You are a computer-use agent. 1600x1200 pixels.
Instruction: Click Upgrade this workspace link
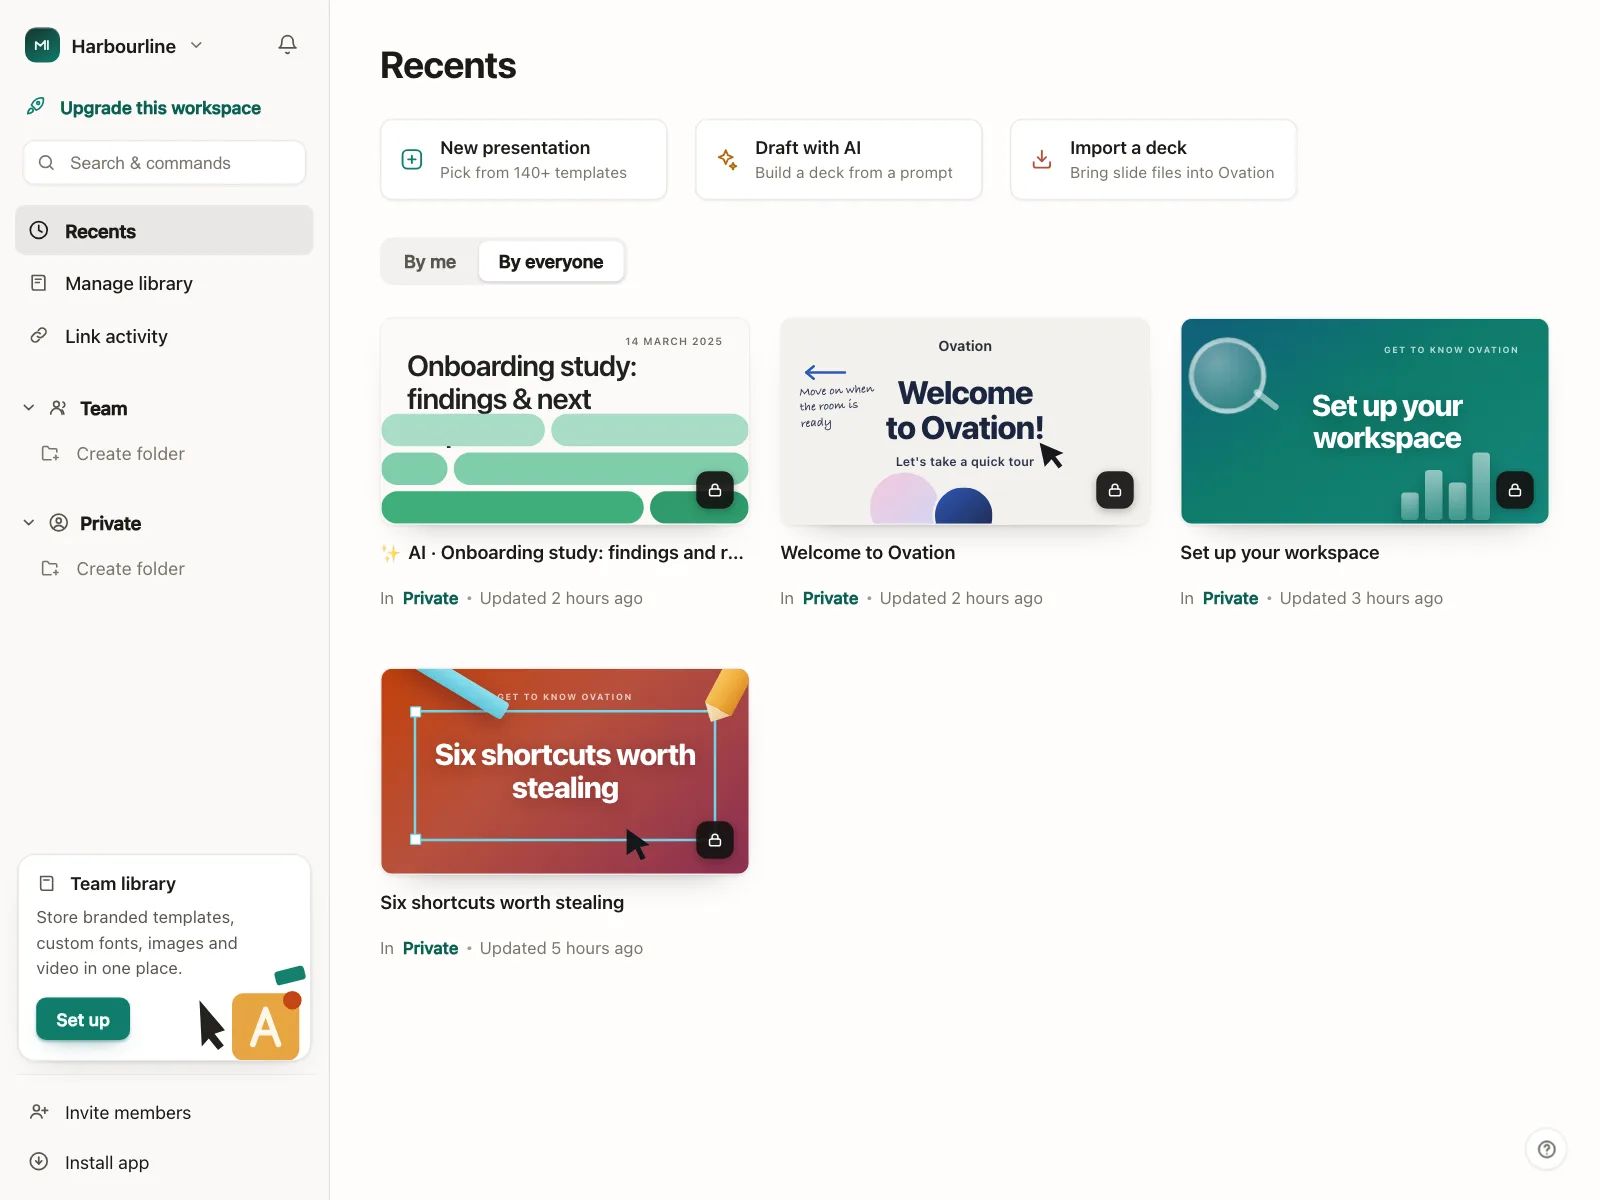[160, 108]
